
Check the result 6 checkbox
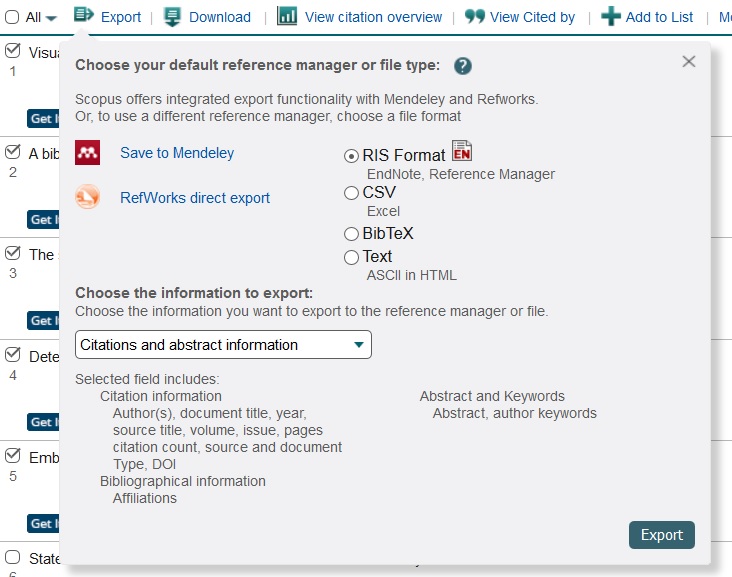12,557
